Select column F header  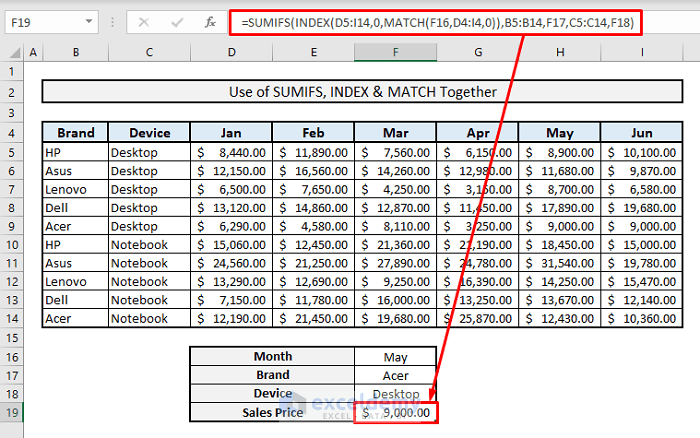click(396, 52)
